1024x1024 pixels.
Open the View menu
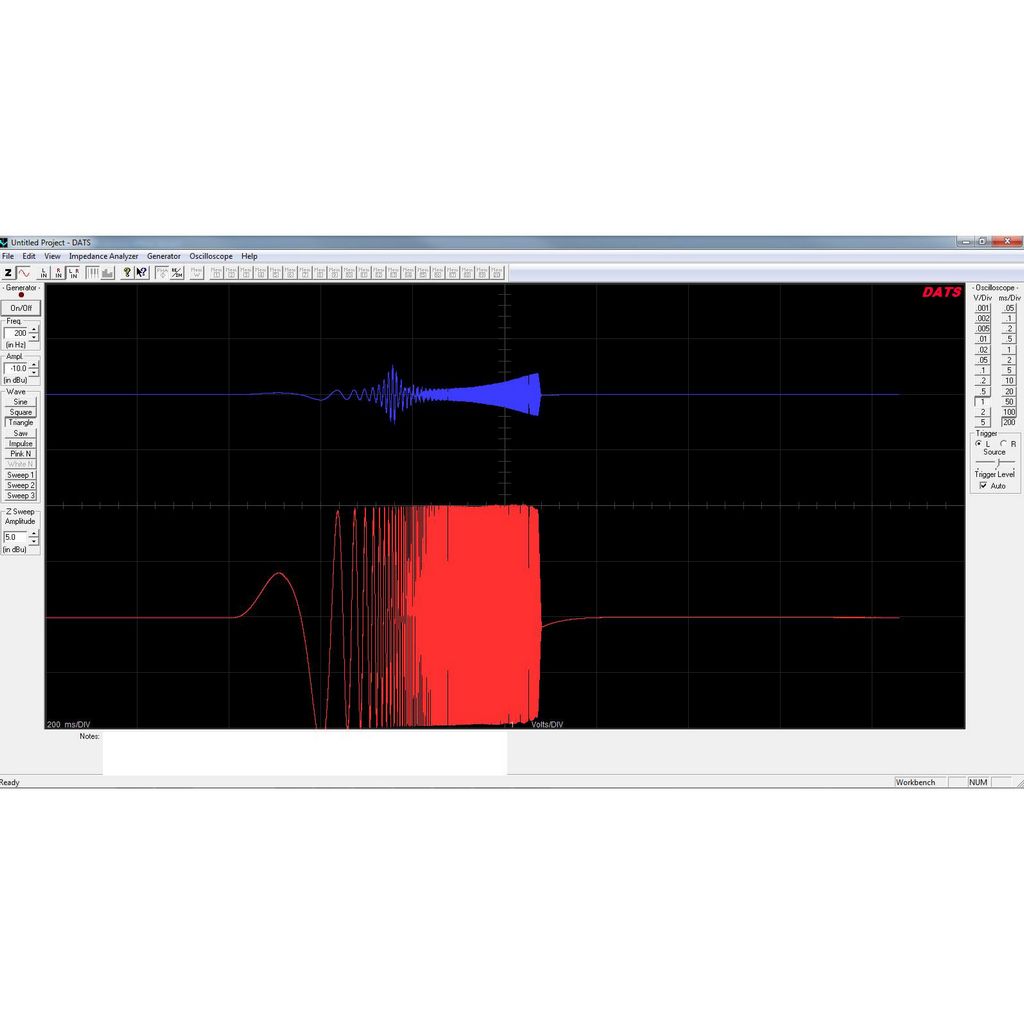point(52,257)
